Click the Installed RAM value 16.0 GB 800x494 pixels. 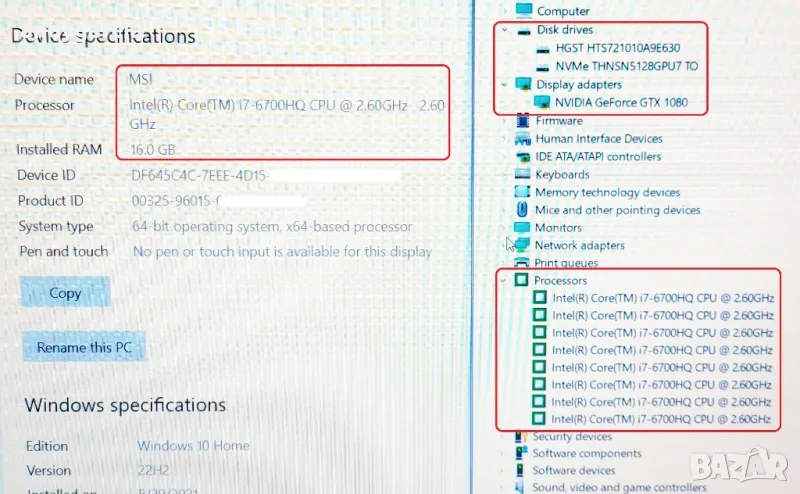153,150
